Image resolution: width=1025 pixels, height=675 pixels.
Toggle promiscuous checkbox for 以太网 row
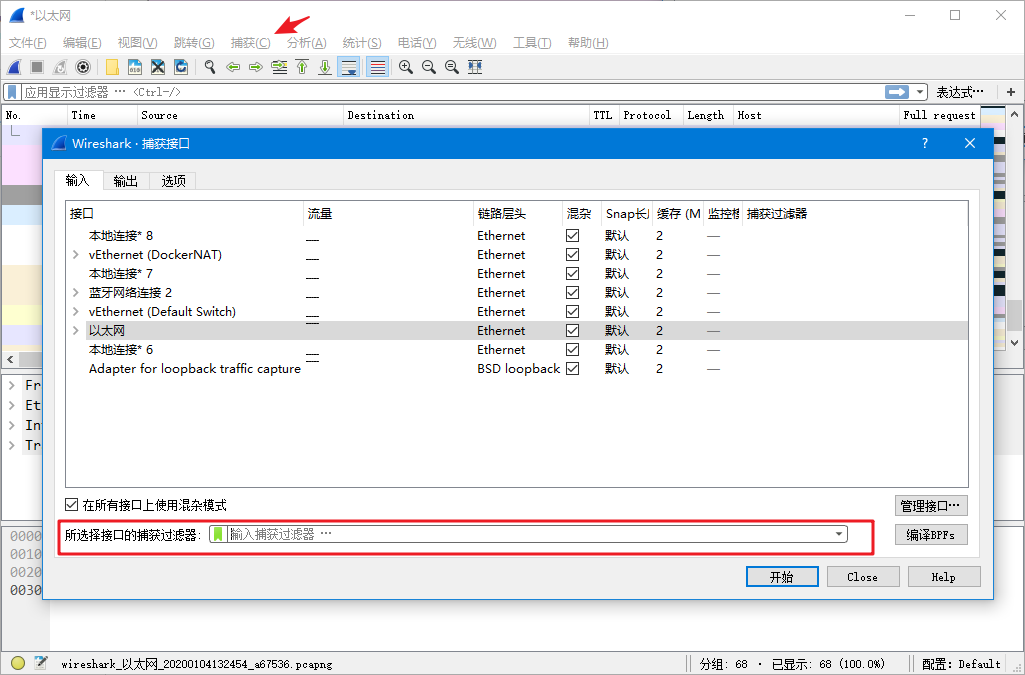pyautogui.click(x=573, y=331)
